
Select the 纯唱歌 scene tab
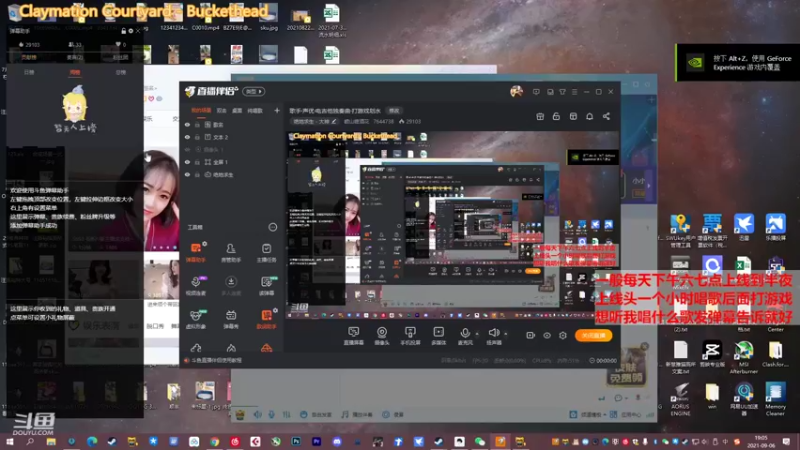point(255,111)
